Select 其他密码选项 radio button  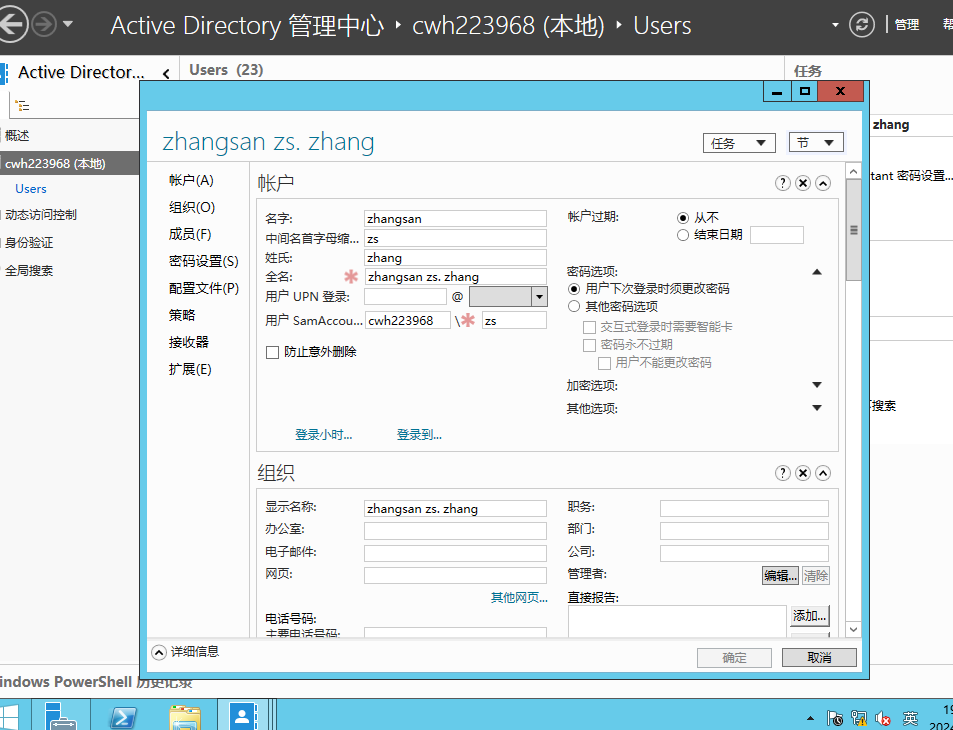[574, 306]
